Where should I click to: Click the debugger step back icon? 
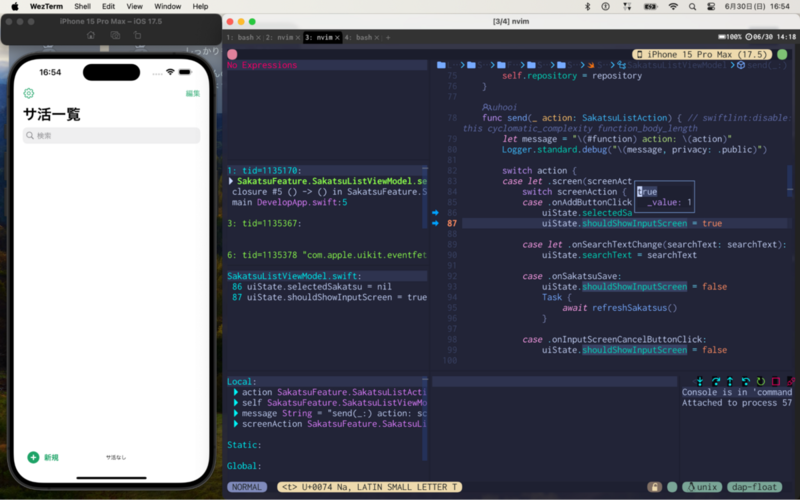(x=745, y=381)
